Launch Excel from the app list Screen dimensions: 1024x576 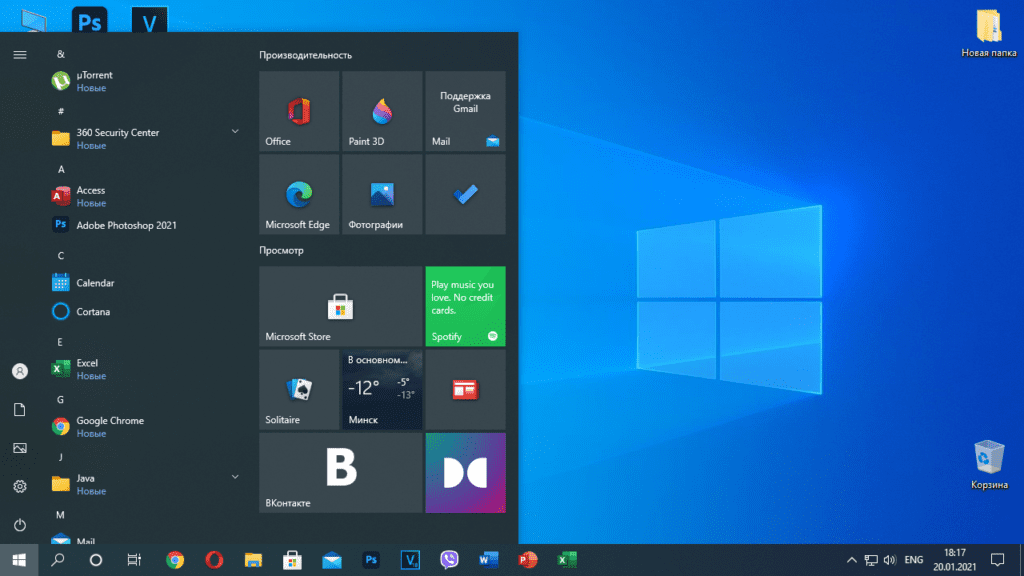pos(147,369)
